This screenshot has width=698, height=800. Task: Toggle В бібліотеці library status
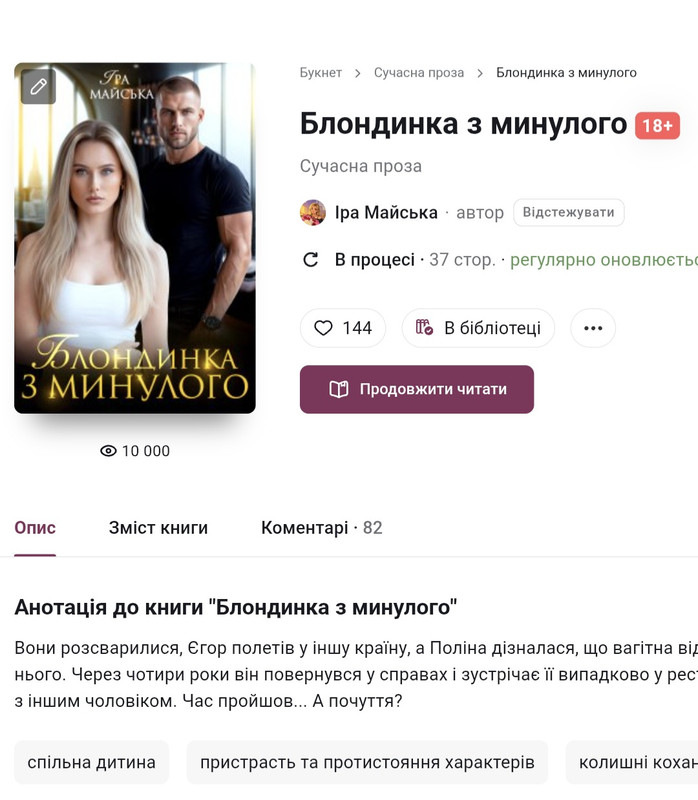coord(478,328)
